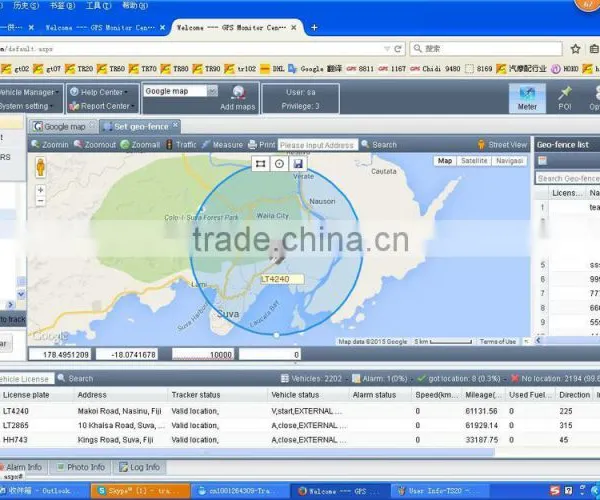Click the longitude field 178.4951209
The height and width of the screenshot is (500, 600).
pyautogui.click(x=60, y=355)
